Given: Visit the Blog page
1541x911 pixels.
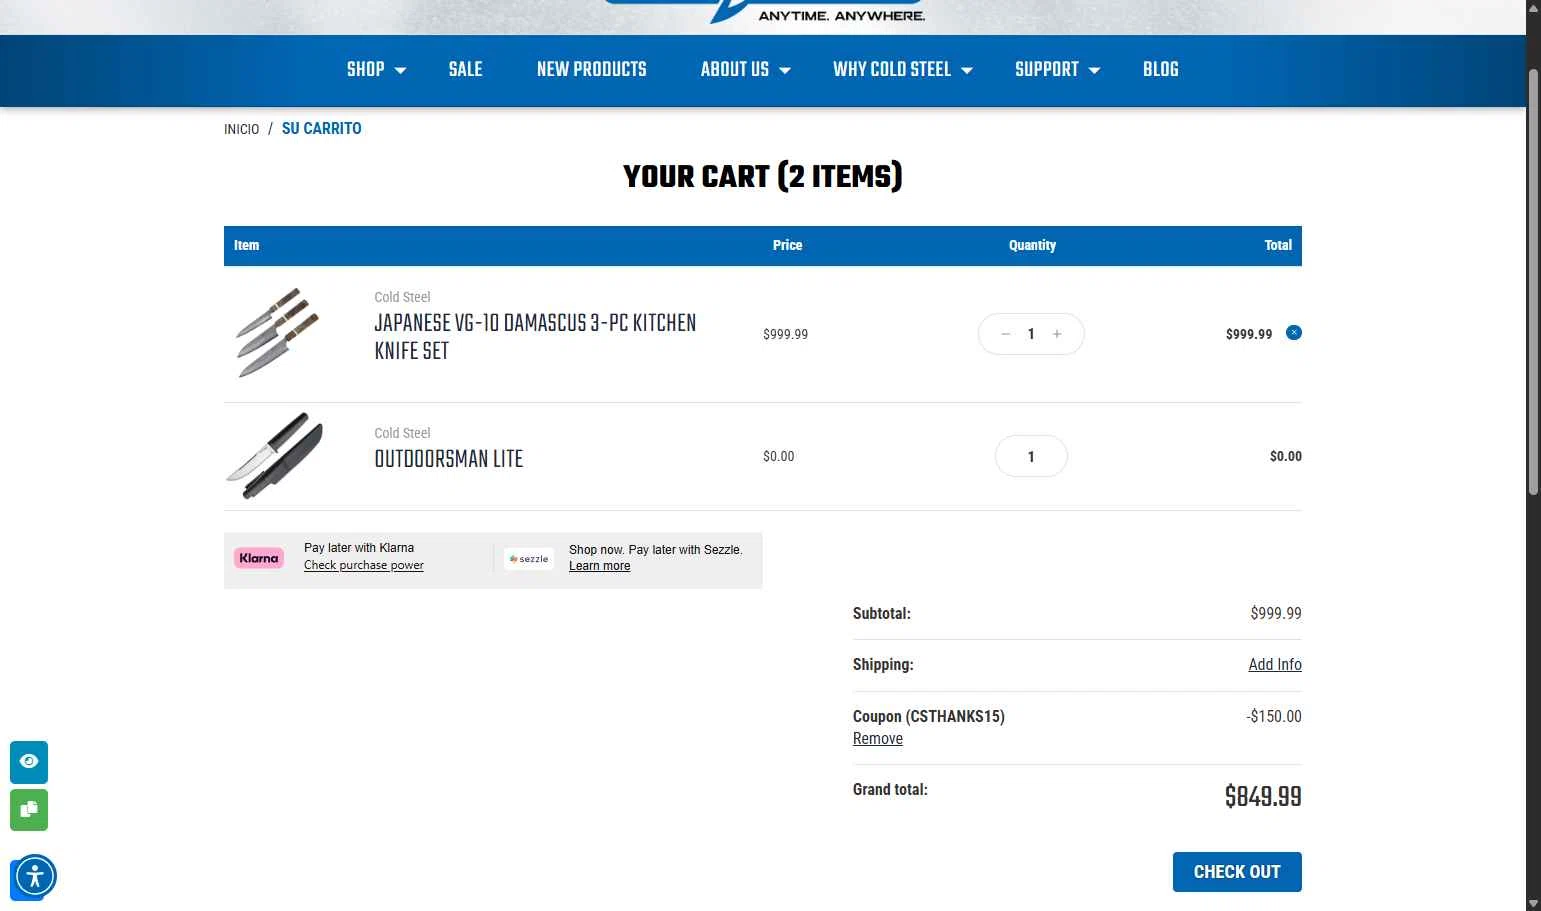Looking at the screenshot, I should tap(1161, 69).
